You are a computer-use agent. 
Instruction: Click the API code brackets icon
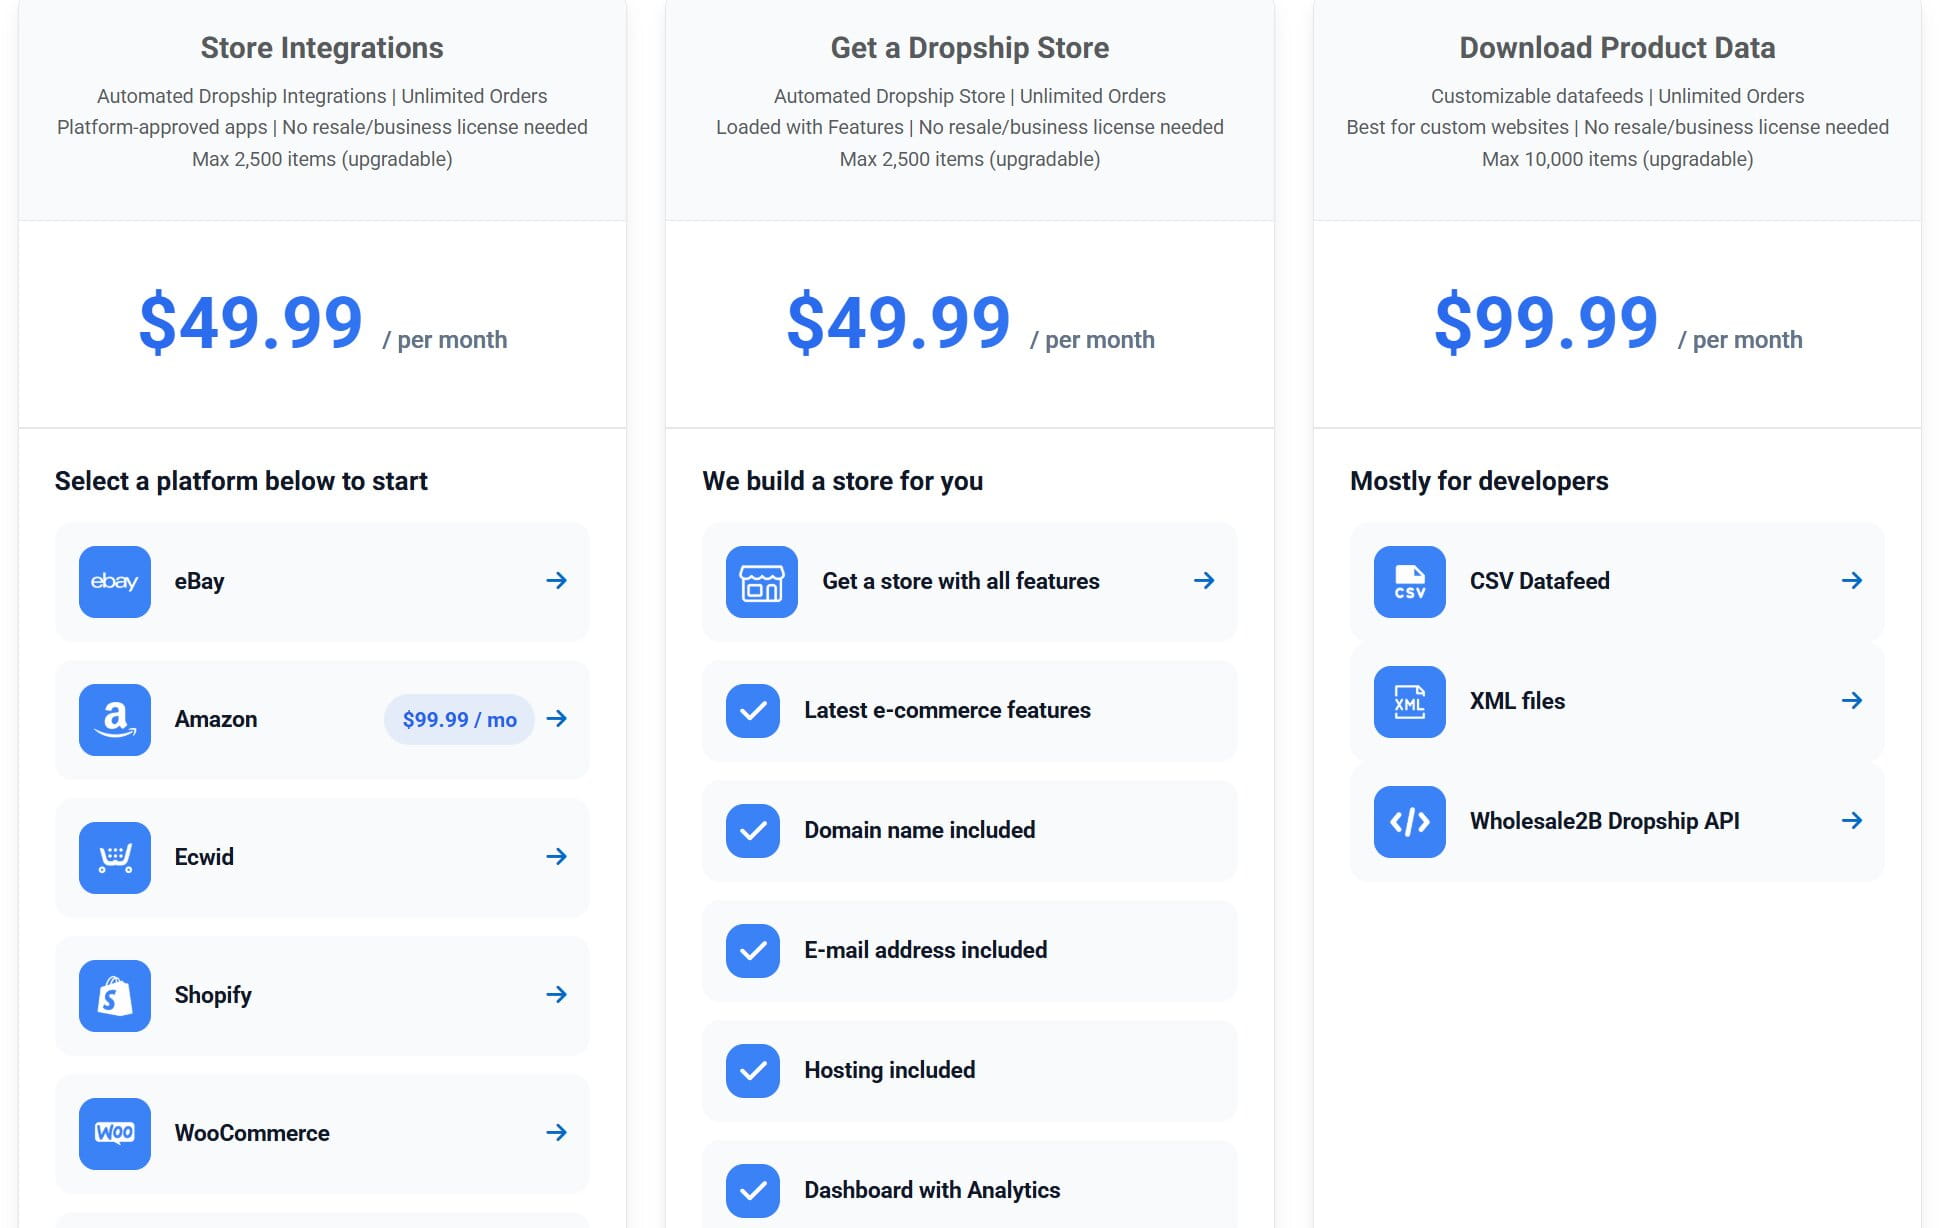[1410, 821]
